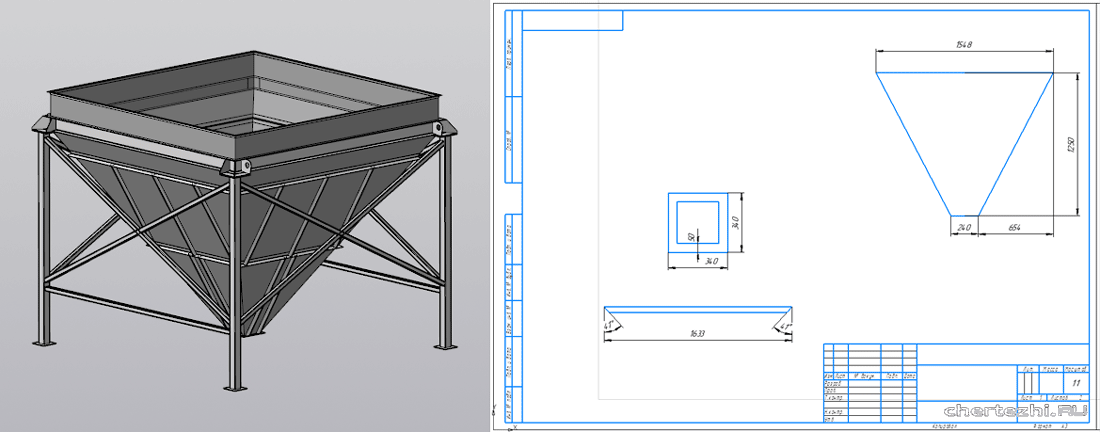
Task: Click the chertezhi.RU watermark link
Action: click(x=1016, y=410)
